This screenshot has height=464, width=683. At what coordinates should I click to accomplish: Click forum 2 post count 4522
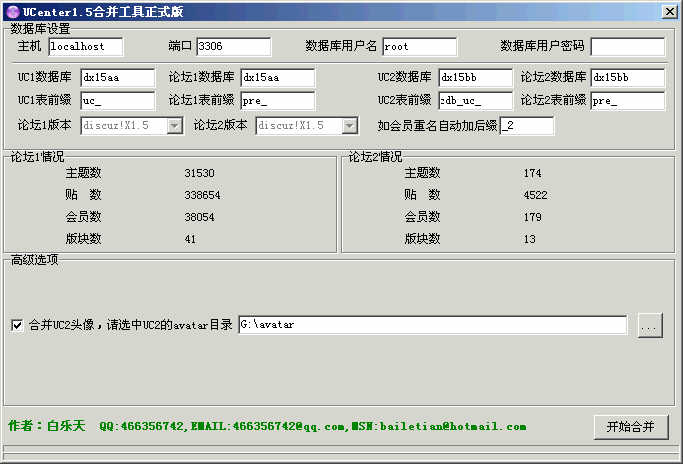click(535, 195)
